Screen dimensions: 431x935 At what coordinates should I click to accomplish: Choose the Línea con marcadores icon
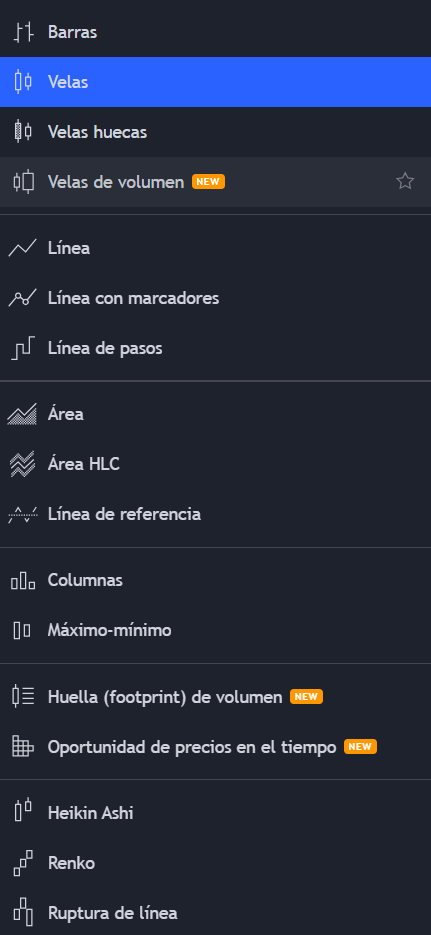(23, 298)
